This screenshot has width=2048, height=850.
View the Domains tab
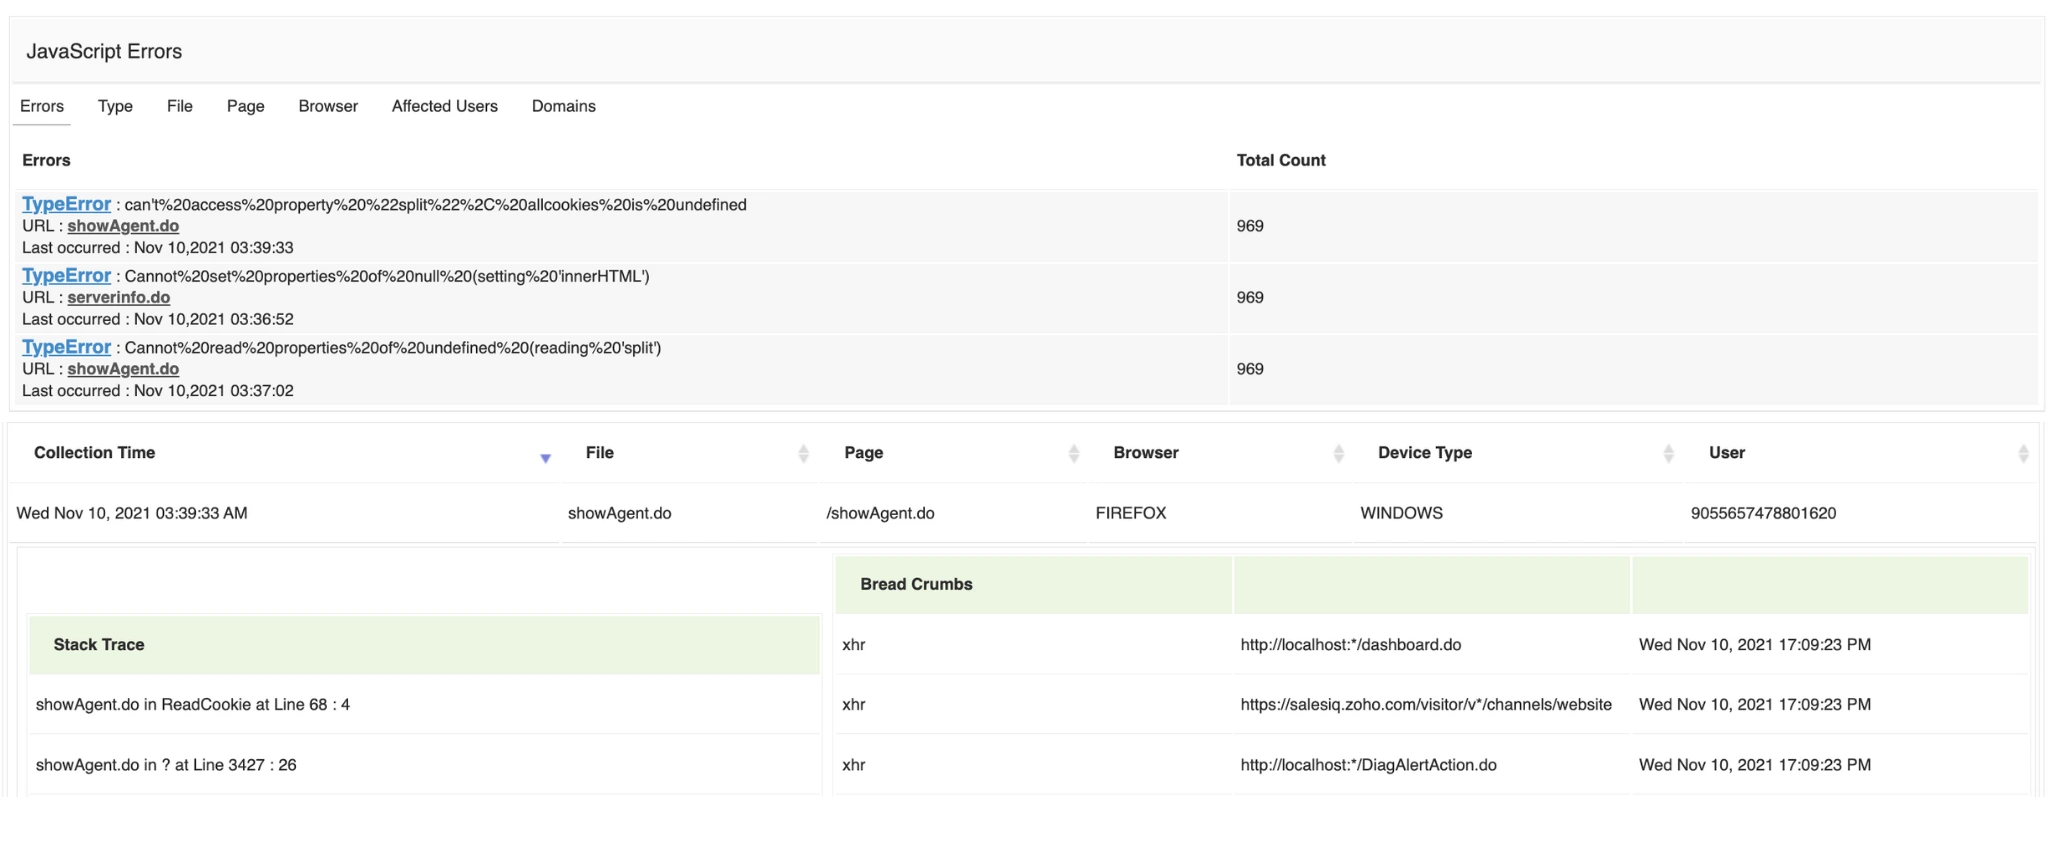[x=563, y=106]
